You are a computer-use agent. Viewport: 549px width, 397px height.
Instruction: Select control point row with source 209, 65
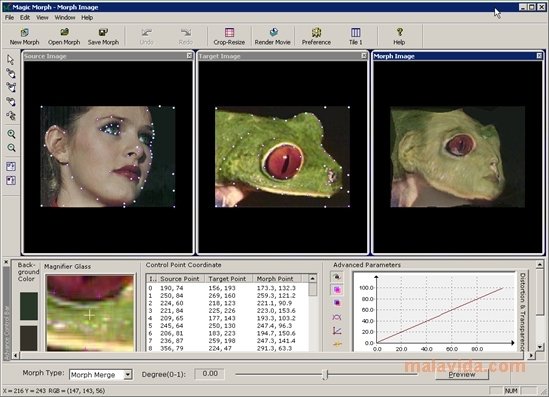pos(227,318)
